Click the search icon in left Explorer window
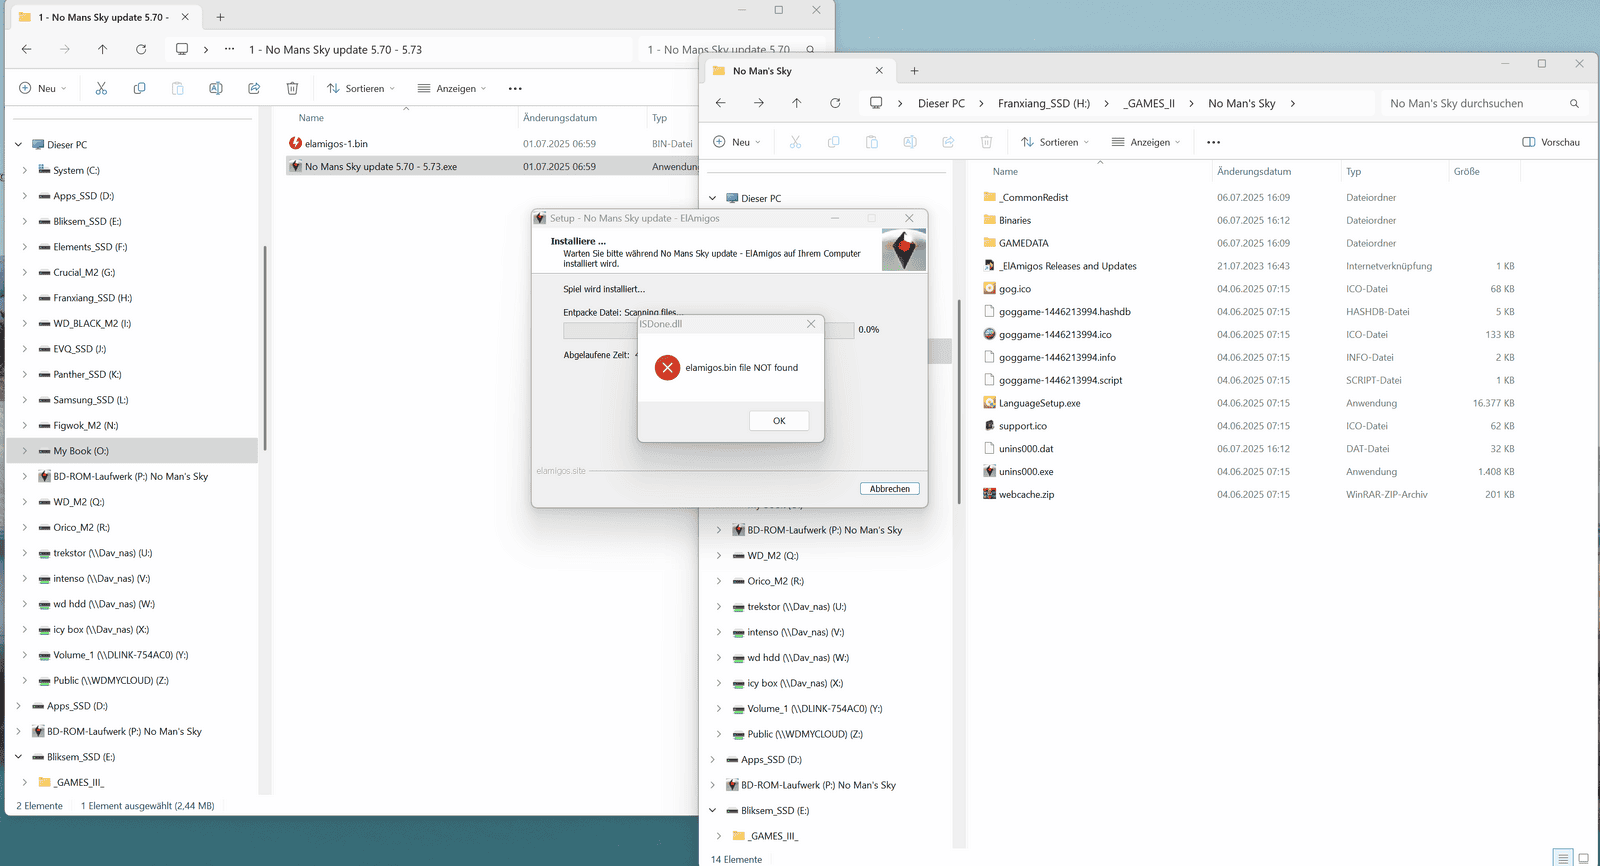Screen dimensions: 1600x866 click(x=810, y=49)
